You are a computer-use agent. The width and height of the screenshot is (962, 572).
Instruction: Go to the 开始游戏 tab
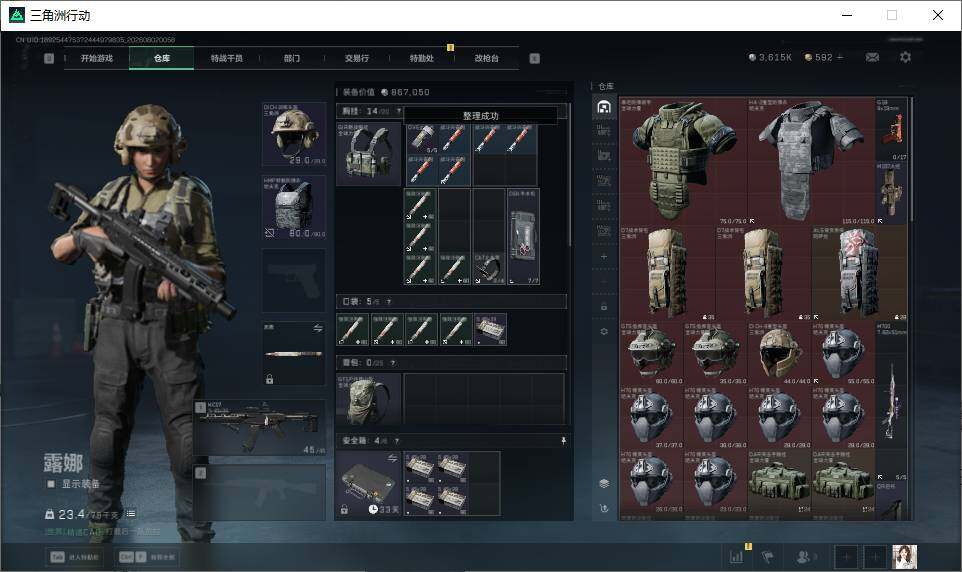pos(97,58)
